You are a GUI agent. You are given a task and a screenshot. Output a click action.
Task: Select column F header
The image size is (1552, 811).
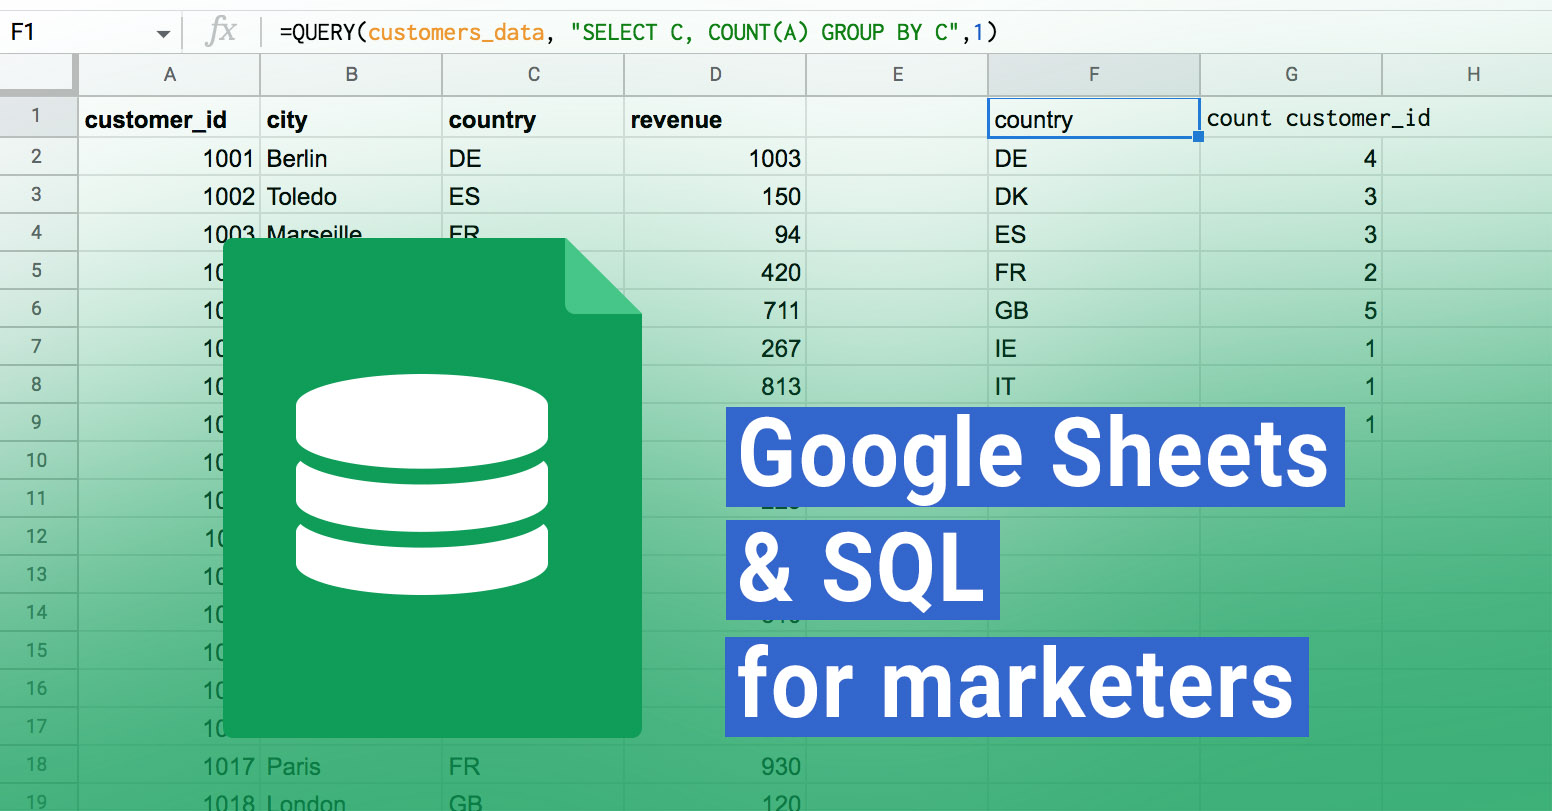1093,74
